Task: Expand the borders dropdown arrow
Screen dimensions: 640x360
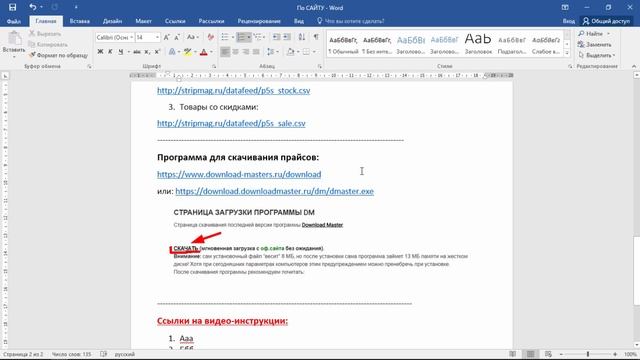Action: 314,52
